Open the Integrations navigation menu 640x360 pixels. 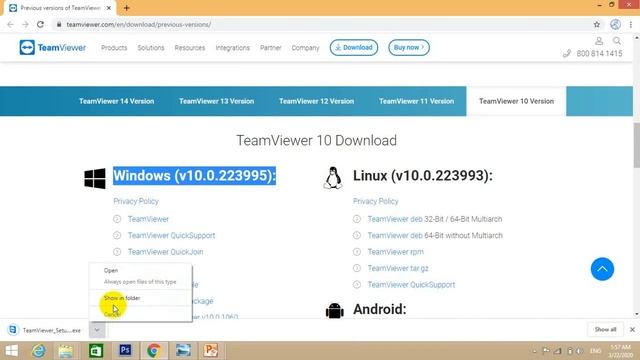click(233, 48)
